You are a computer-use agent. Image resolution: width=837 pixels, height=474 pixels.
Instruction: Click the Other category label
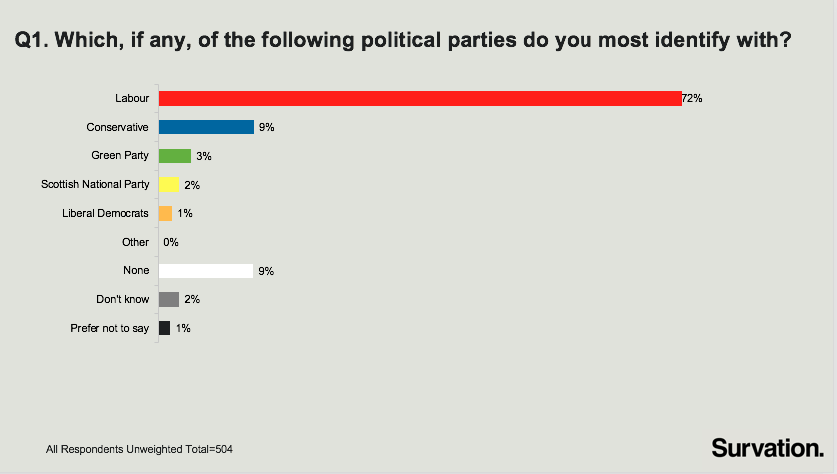[x=136, y=242]
